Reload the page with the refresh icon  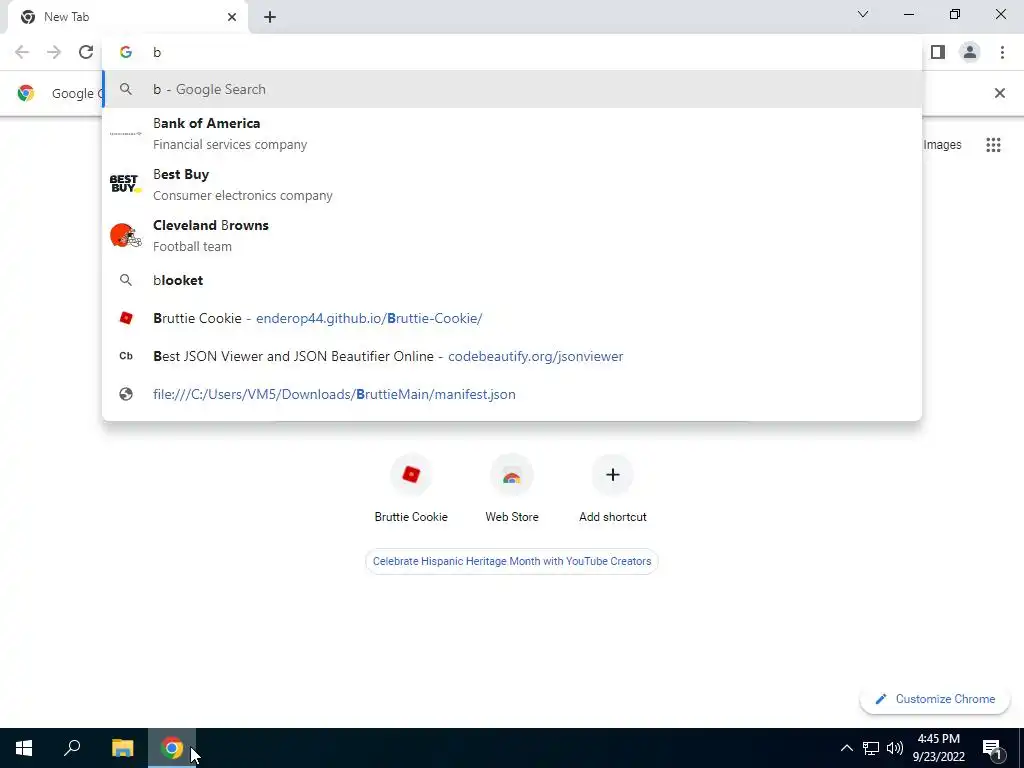point(86,52)
